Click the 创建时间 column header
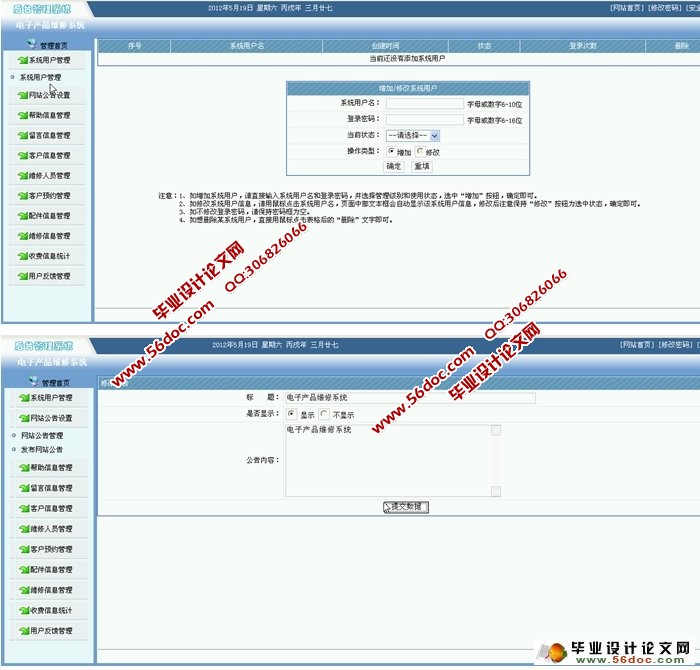Image resolution: width=700 pixels, height=670 pixels. [386, 46]
